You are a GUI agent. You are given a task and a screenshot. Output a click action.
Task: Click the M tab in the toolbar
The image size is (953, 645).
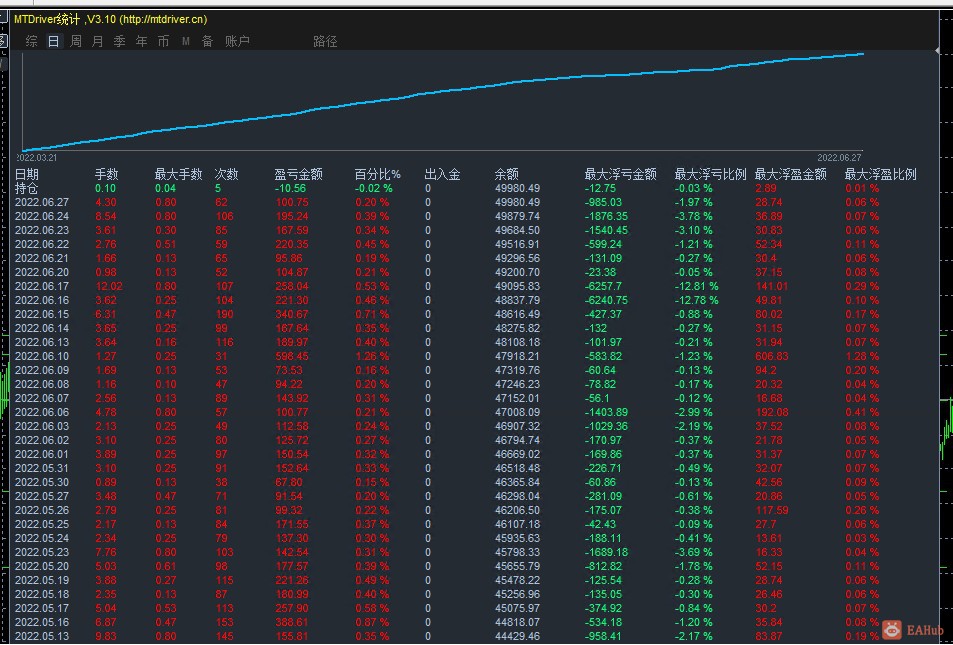tap(185, 41)
